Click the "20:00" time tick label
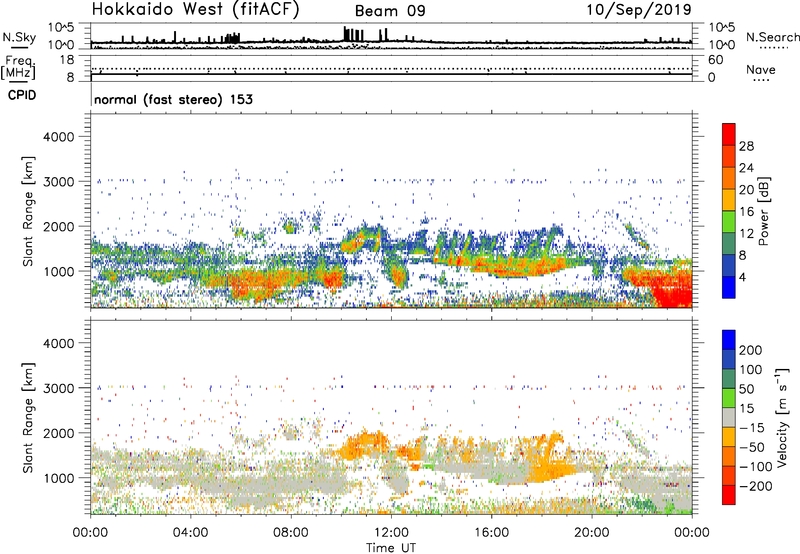 591,533
